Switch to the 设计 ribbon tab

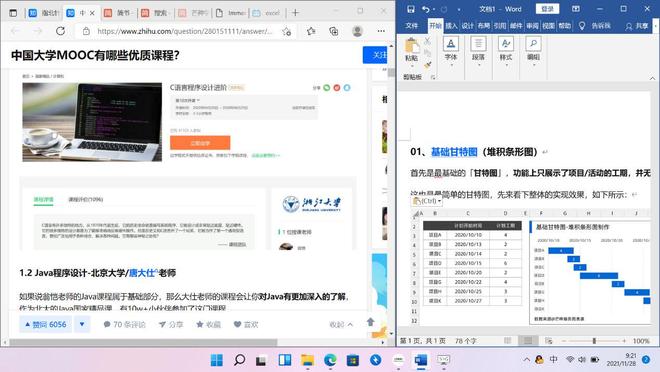click(x=467, y=26)
